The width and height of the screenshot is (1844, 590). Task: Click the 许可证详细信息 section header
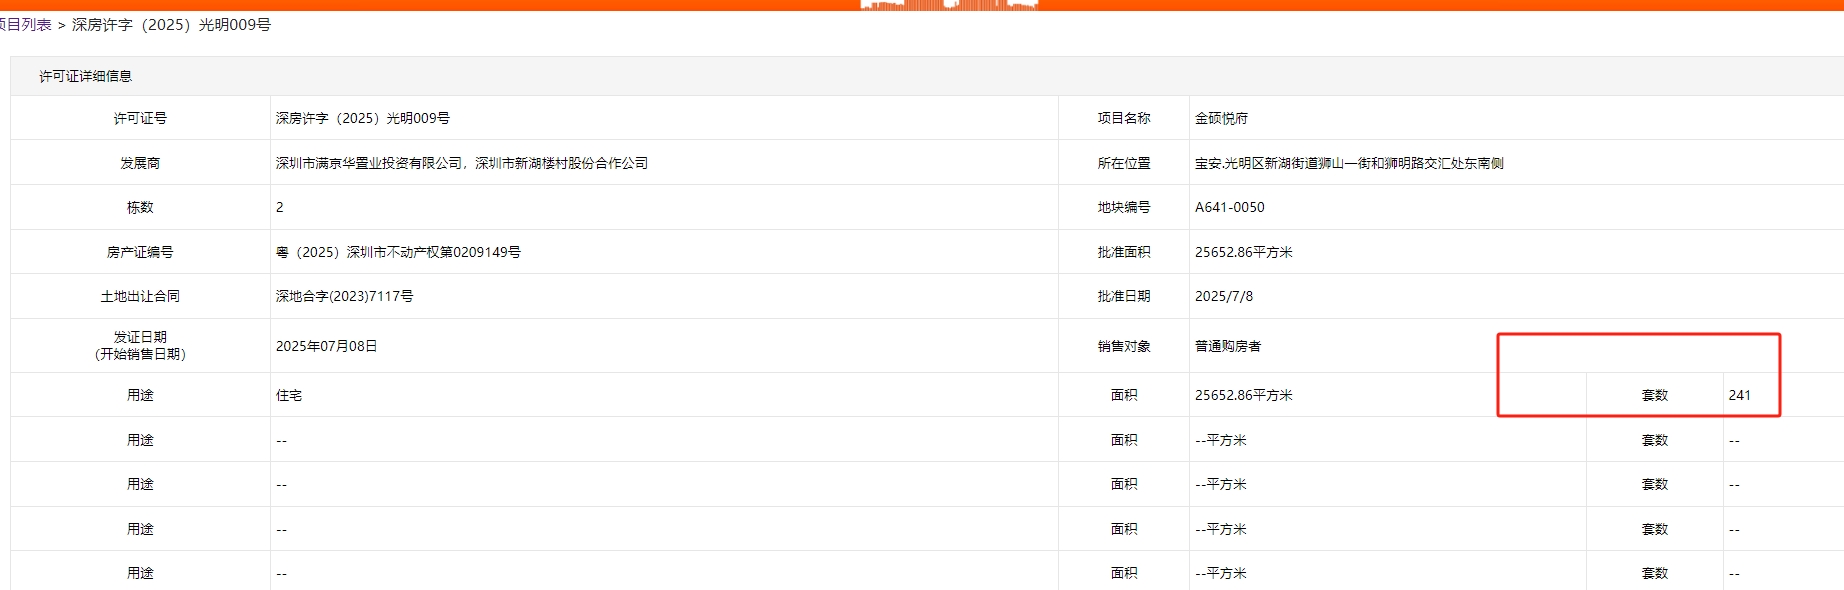click(85, 76)
